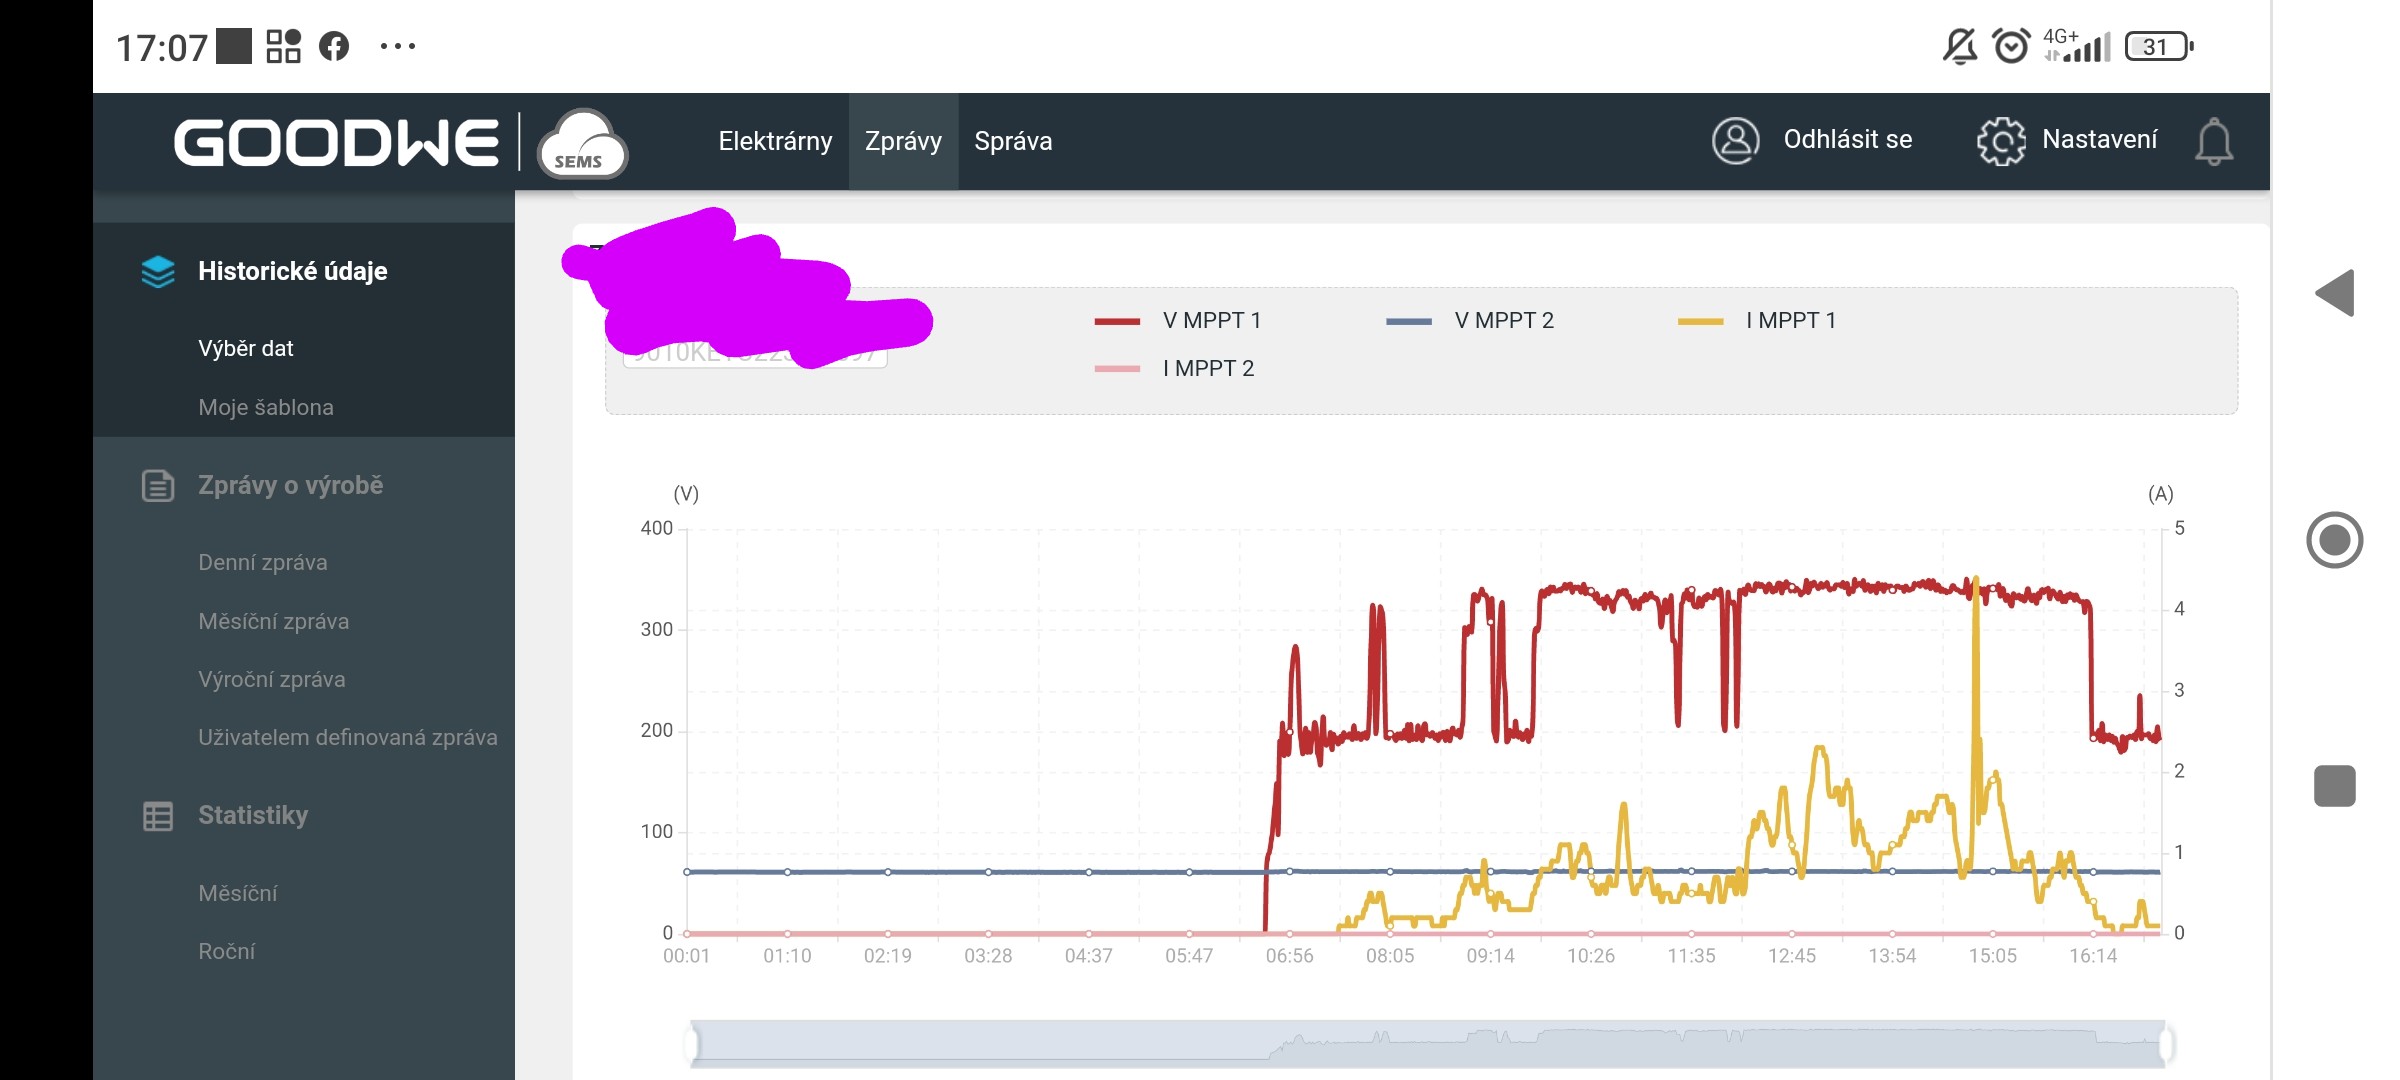Click the red V MPPT 1 color swatch

pos(1117,321)
